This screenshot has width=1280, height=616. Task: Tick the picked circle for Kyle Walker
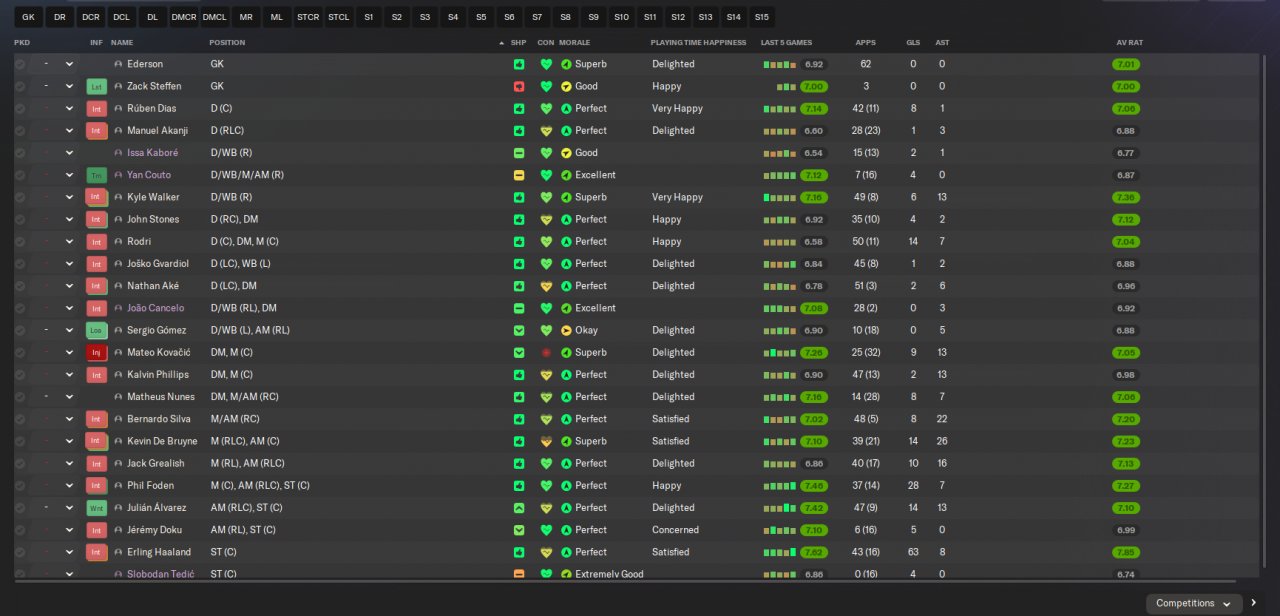coord(20,197)
